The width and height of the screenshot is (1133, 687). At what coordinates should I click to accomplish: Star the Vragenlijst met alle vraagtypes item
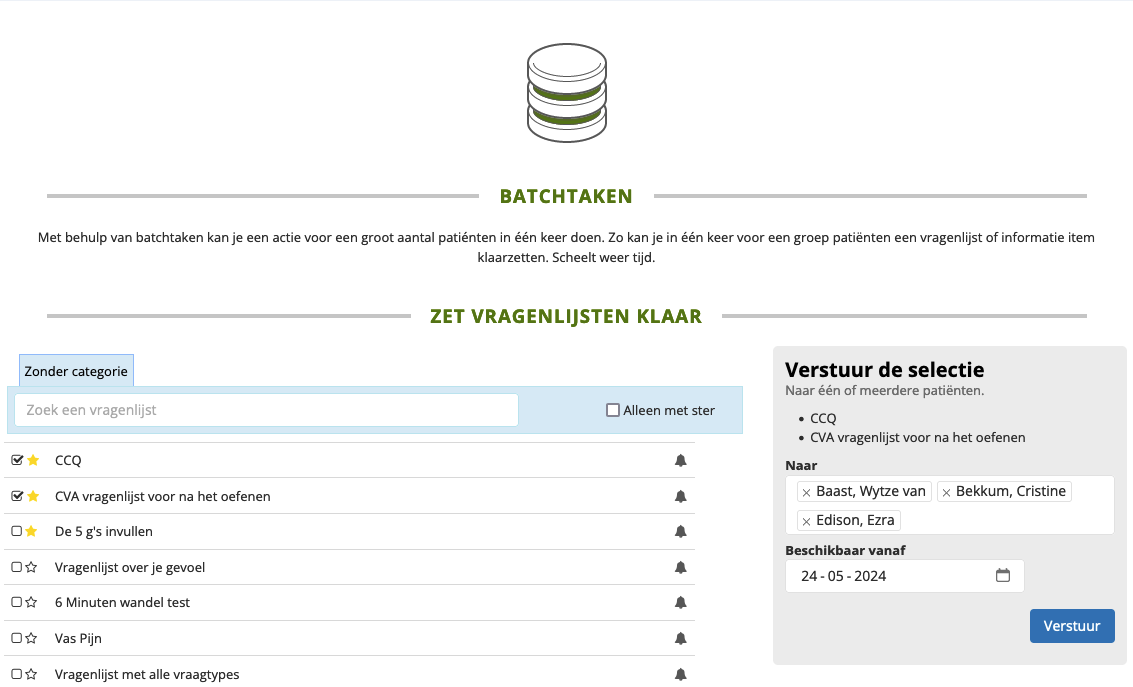pos(32,674)
